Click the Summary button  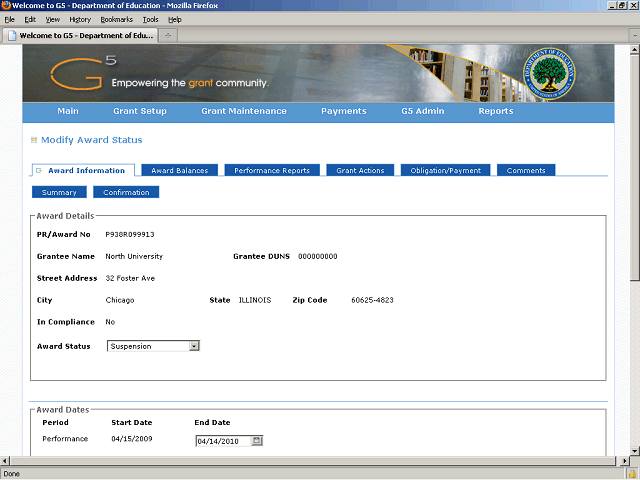59,192
